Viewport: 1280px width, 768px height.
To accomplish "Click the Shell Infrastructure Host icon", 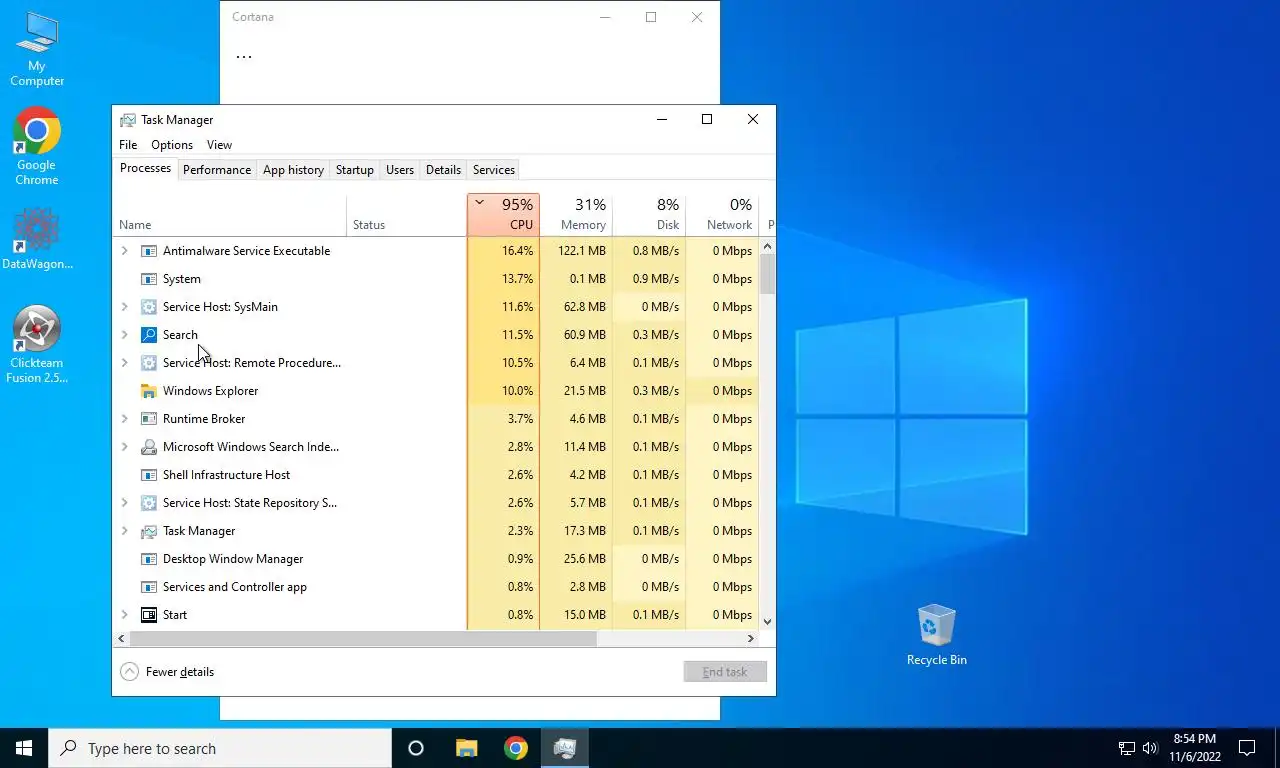I will [x=149, y=475].
